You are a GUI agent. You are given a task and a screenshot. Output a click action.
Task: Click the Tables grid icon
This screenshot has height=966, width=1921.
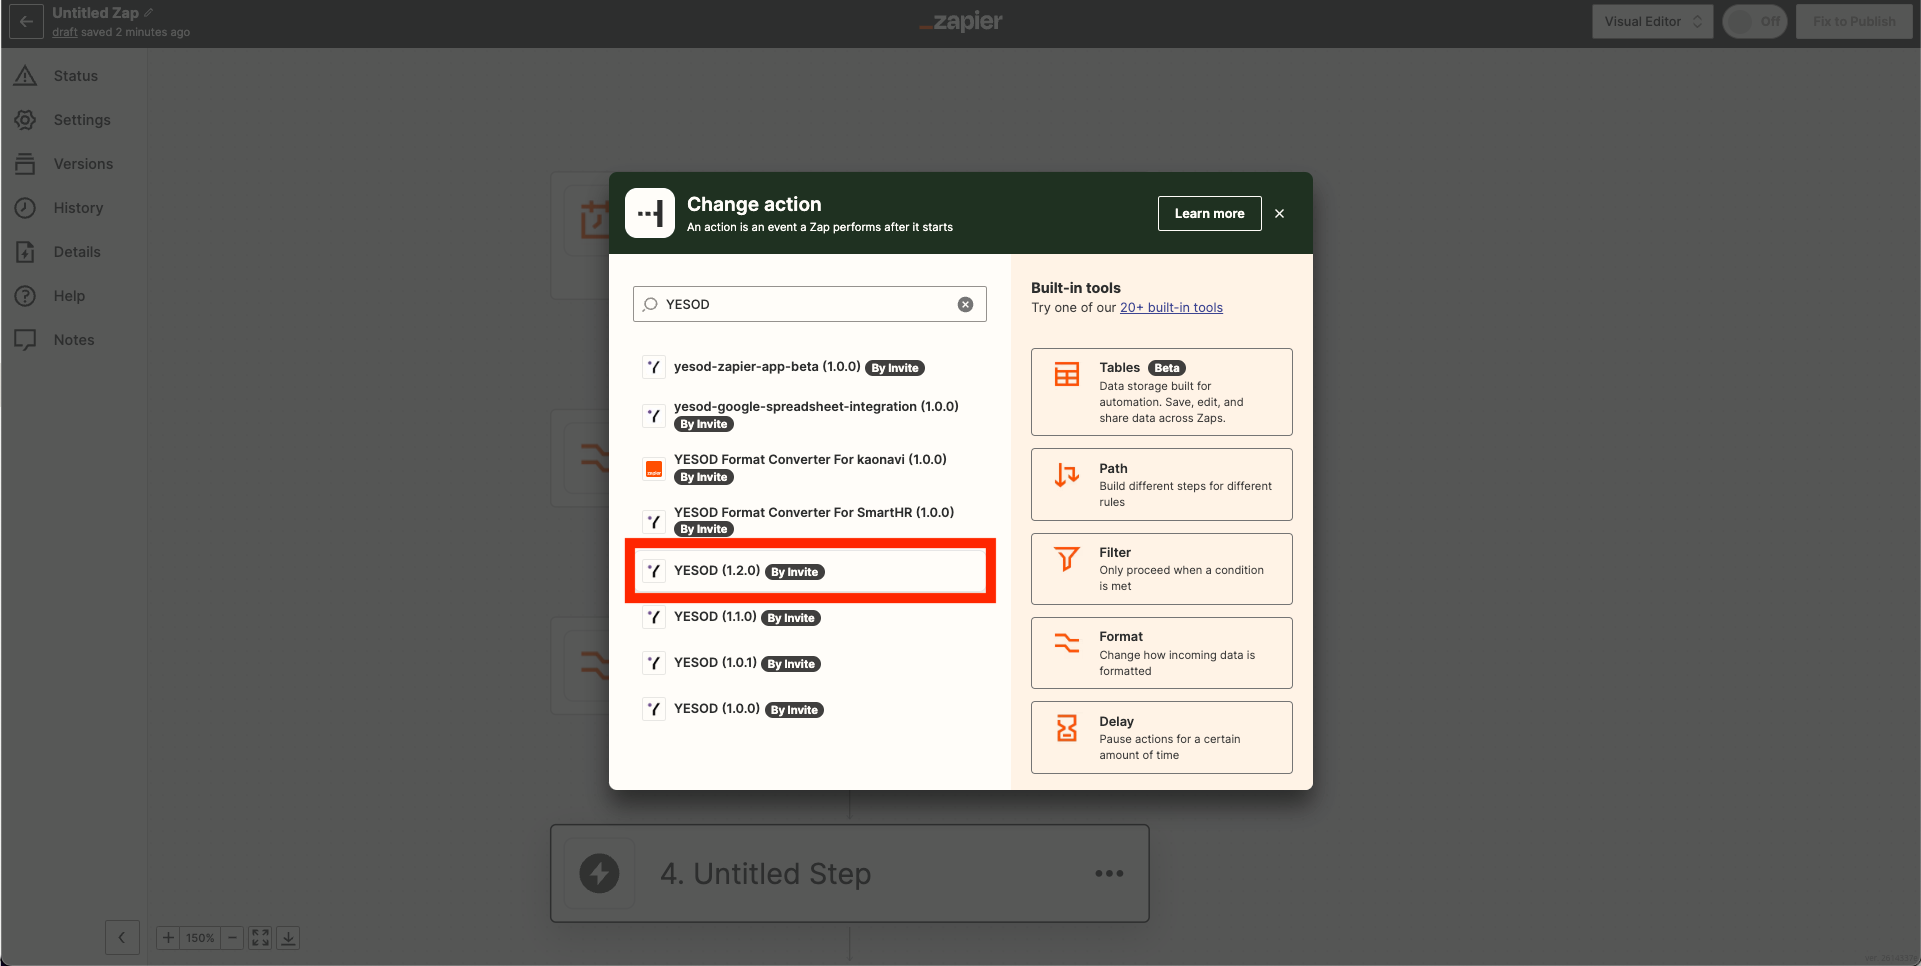(x=1067, y=374)
